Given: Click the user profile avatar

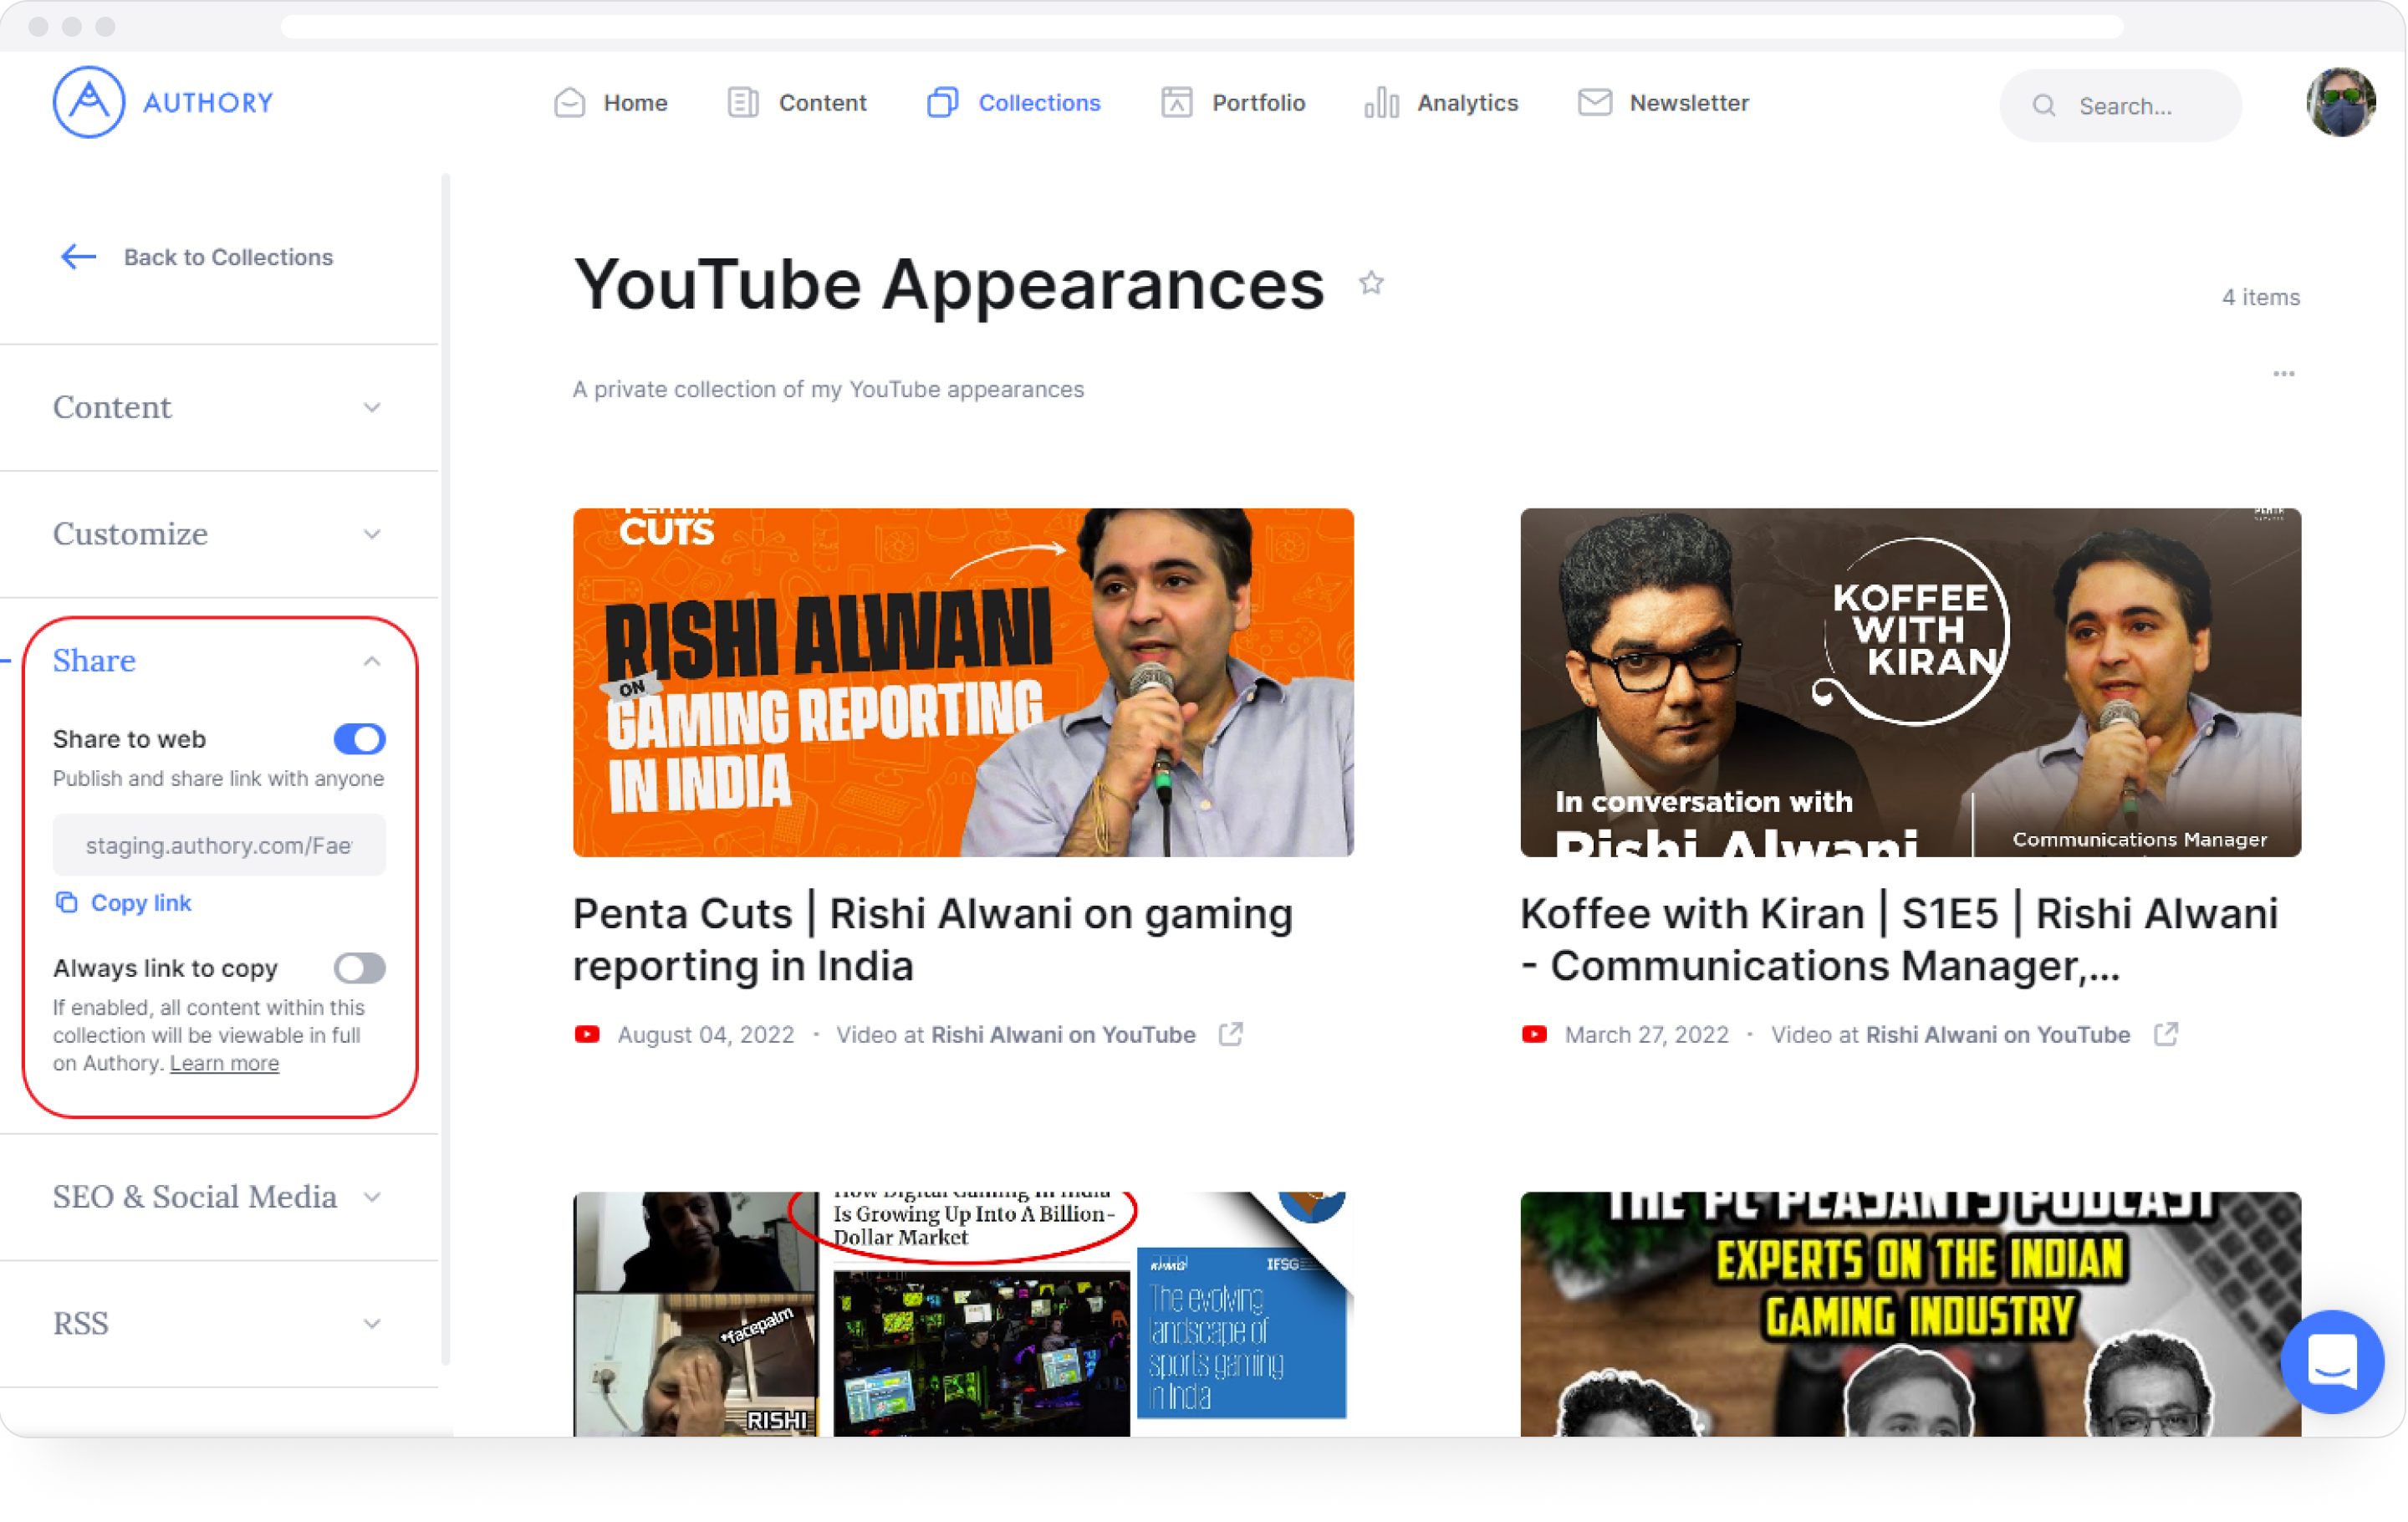Looking at the screenshot, I should pos(2340,102).
